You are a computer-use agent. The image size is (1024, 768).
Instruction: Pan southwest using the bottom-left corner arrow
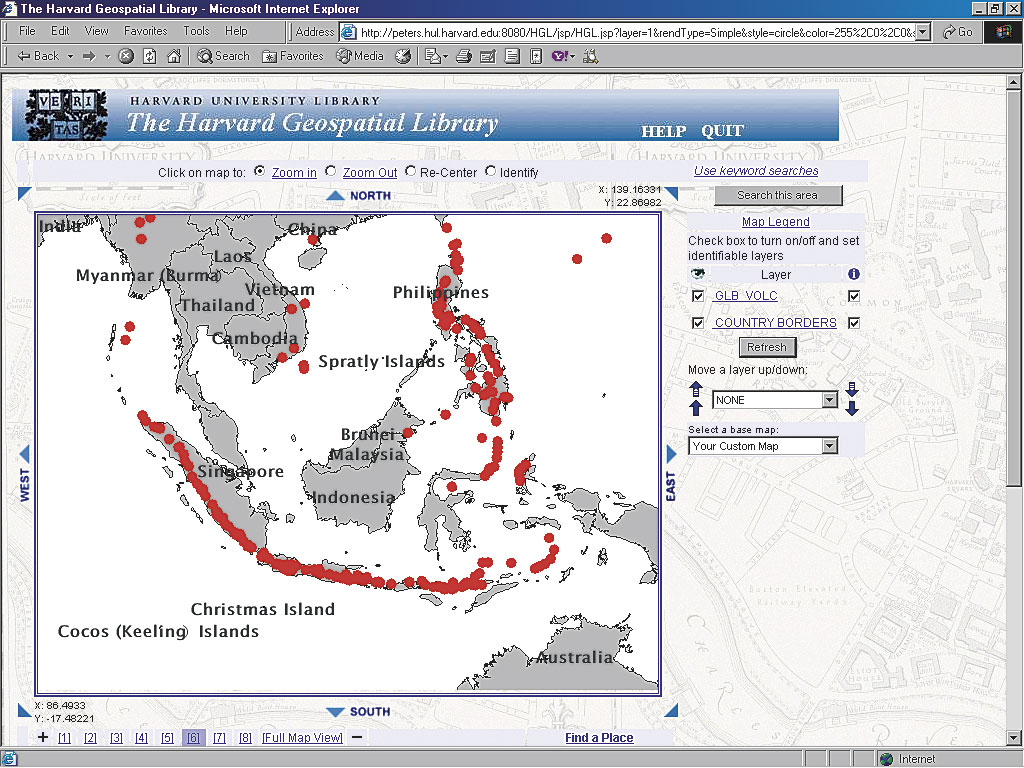click(24, 710)
